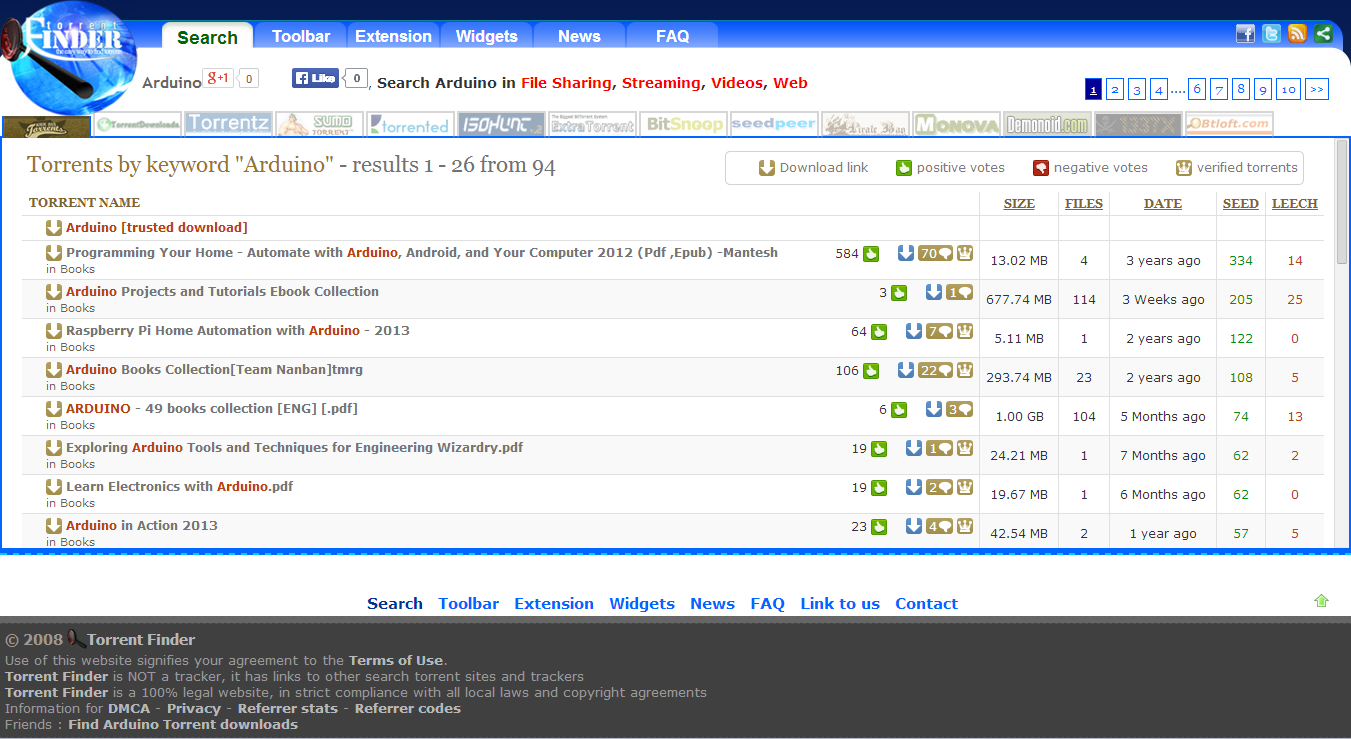Viewport: 1351px width, 739px height.
Task: Open the Facebook share icon in header
Action: [1245, 33]
